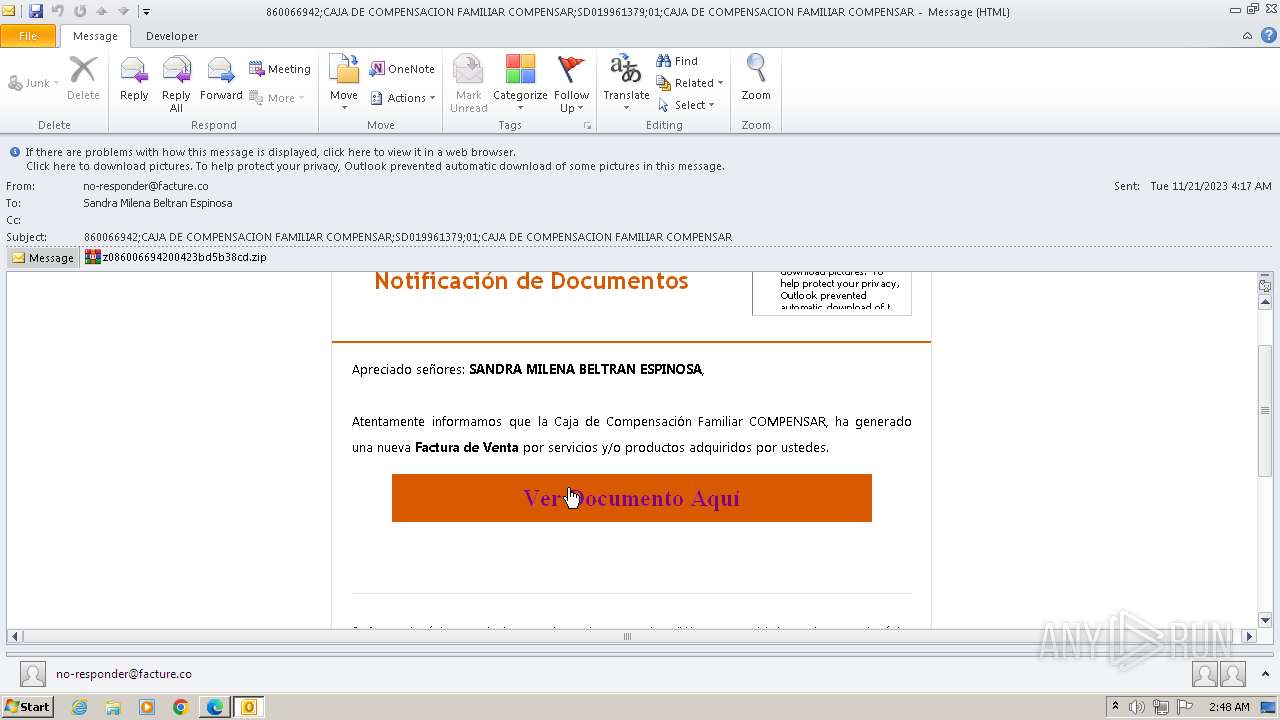Image resolution: width=1280 pixels, height=720 pixels.
Task: Click the Reply icon in ribbon
Action: 134,80
